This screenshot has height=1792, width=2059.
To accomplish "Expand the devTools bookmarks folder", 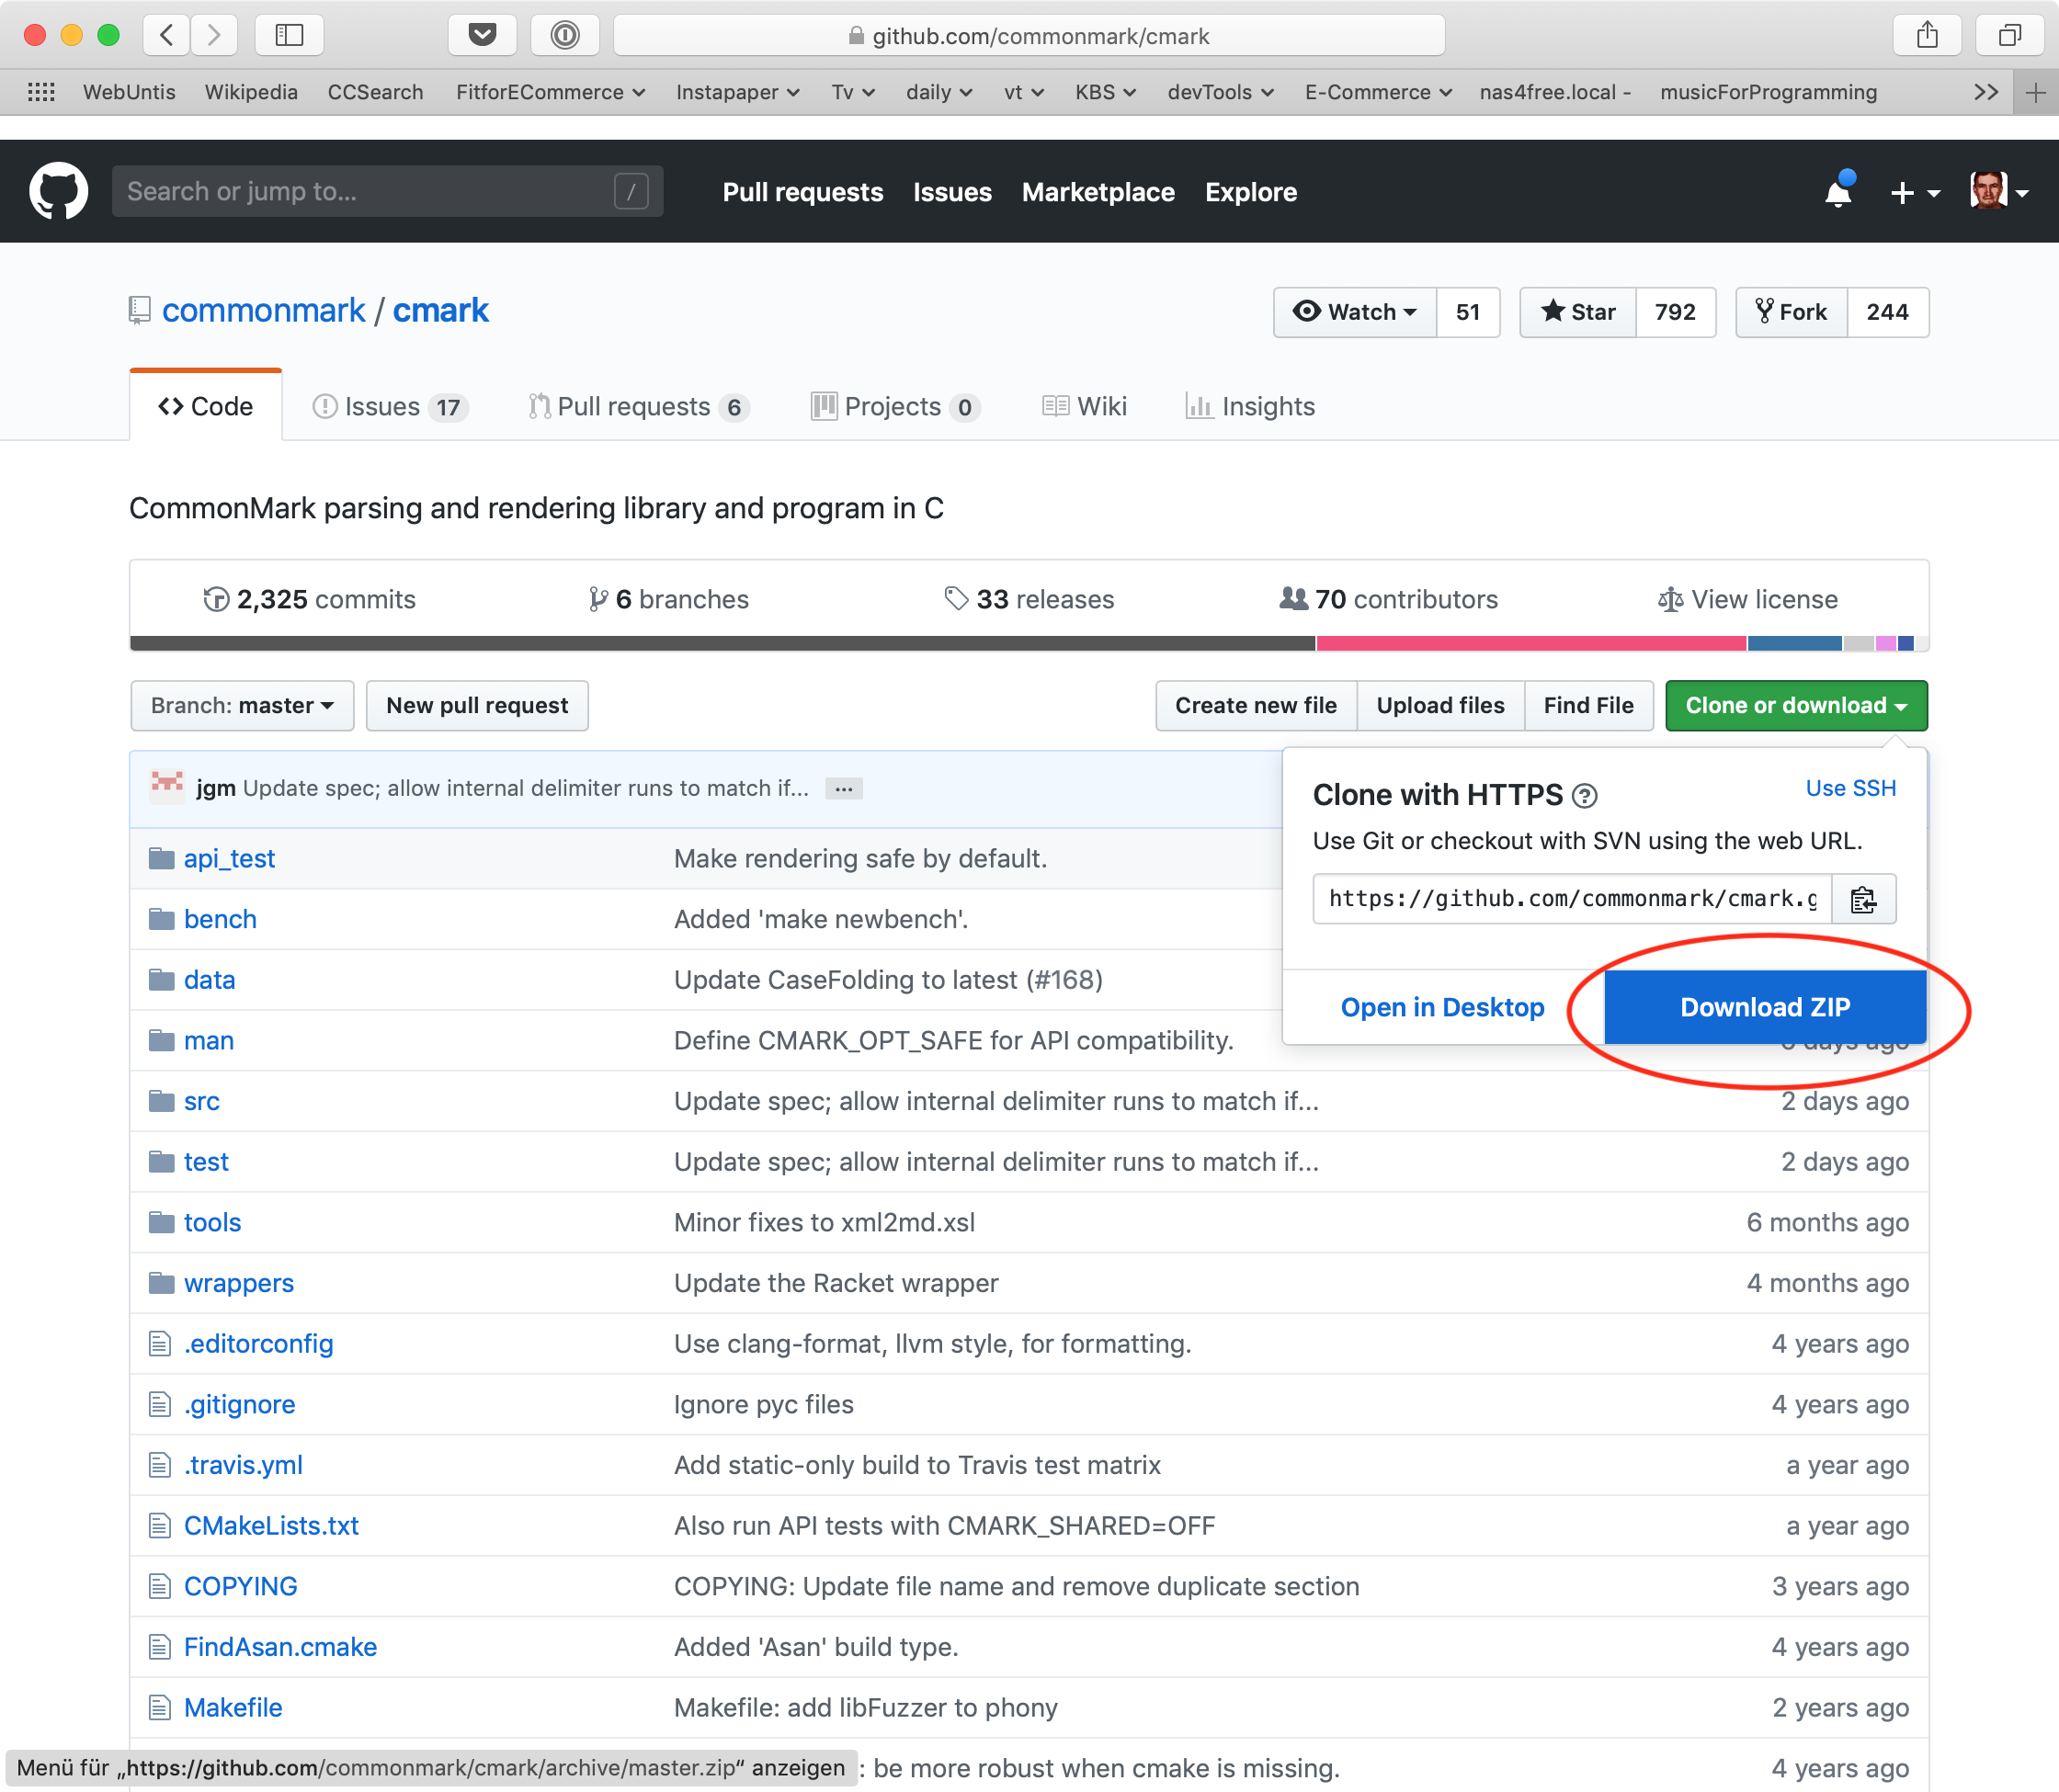I will [x=1220, y=92].
